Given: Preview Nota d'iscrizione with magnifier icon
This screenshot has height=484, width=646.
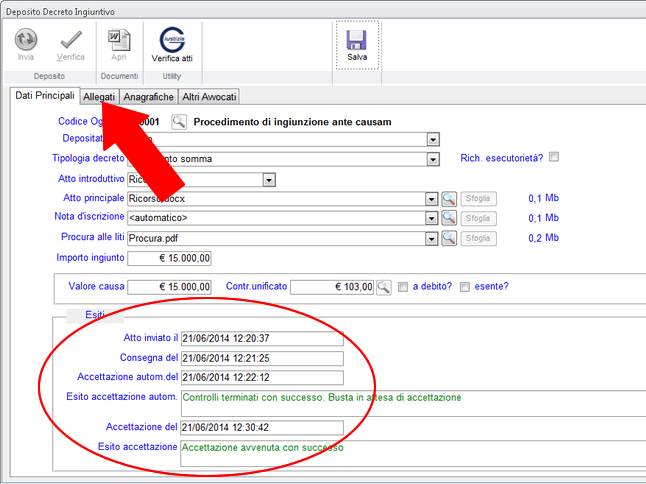Looking at the screenshot, I should (x=449, y=218).
